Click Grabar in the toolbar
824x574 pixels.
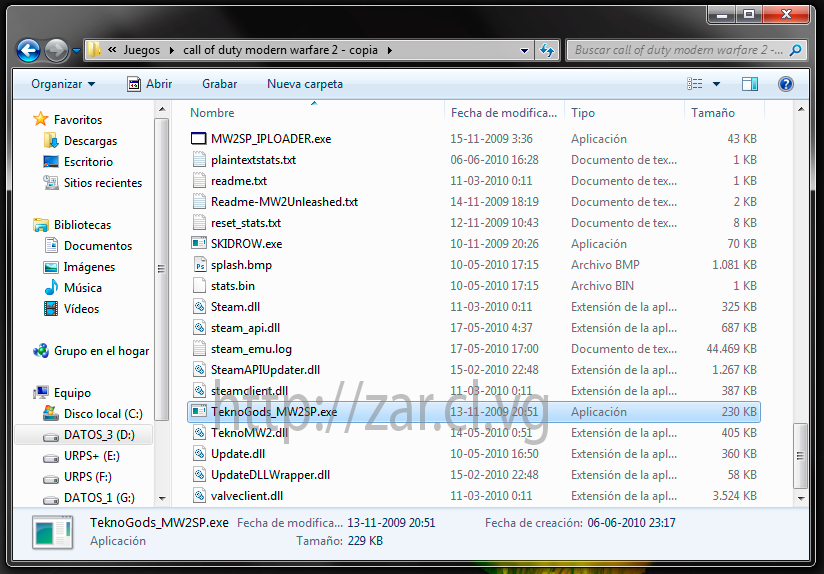pyautogui.click(x=219, y=84)
